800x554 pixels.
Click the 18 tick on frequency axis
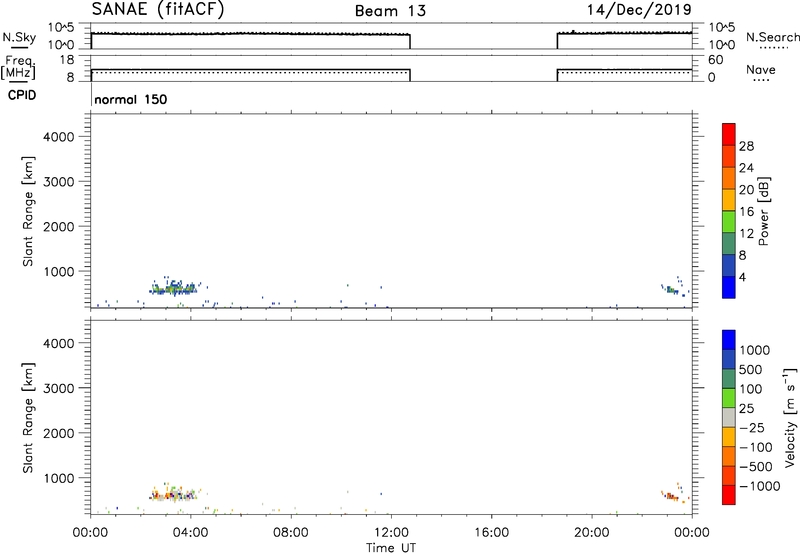pyautogui.click(x=67, y=60)
